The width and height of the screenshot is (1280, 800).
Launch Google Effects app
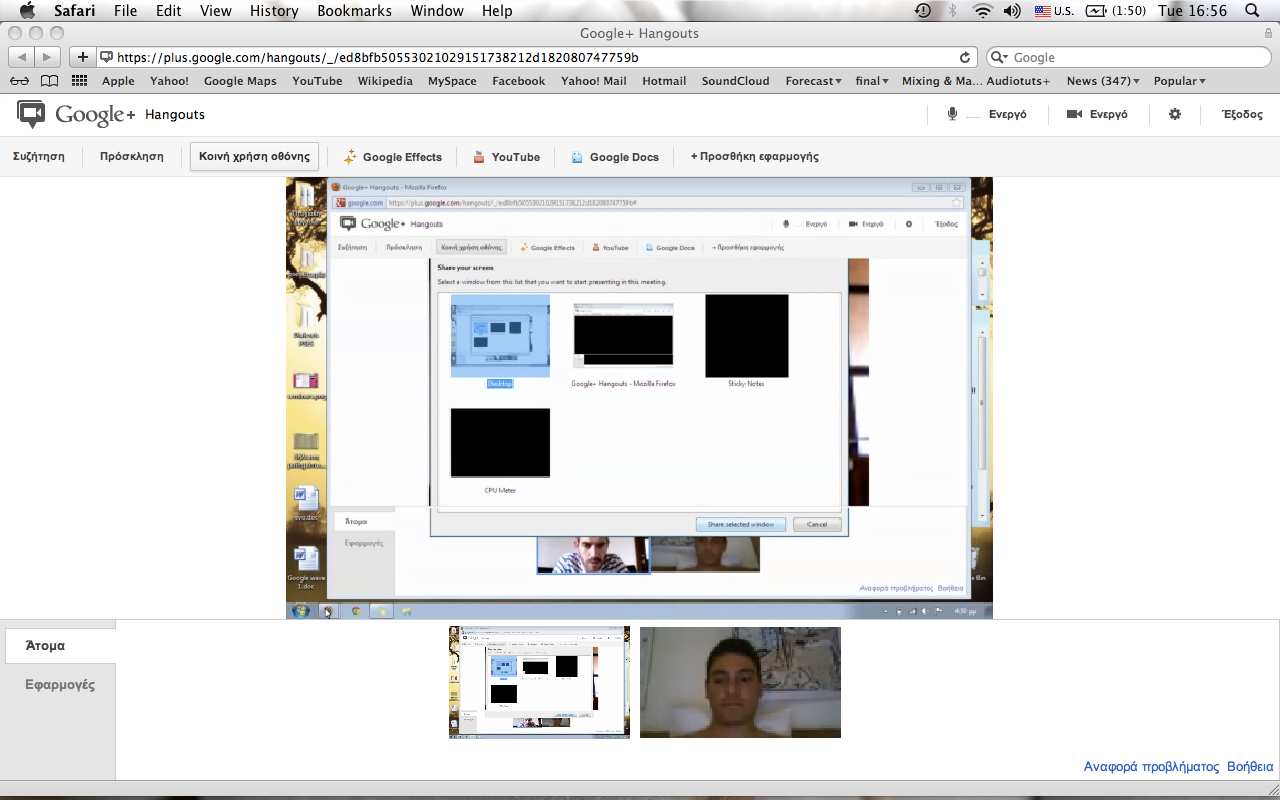(392, 157)
